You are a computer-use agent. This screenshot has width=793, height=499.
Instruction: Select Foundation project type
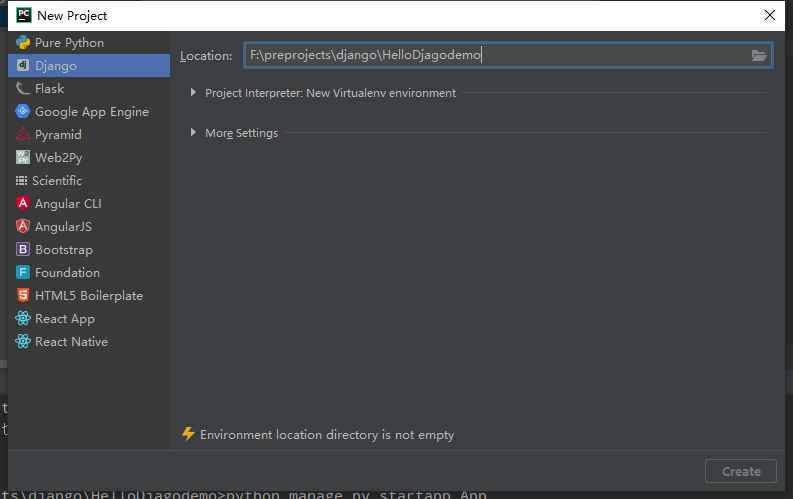(89, 272)
